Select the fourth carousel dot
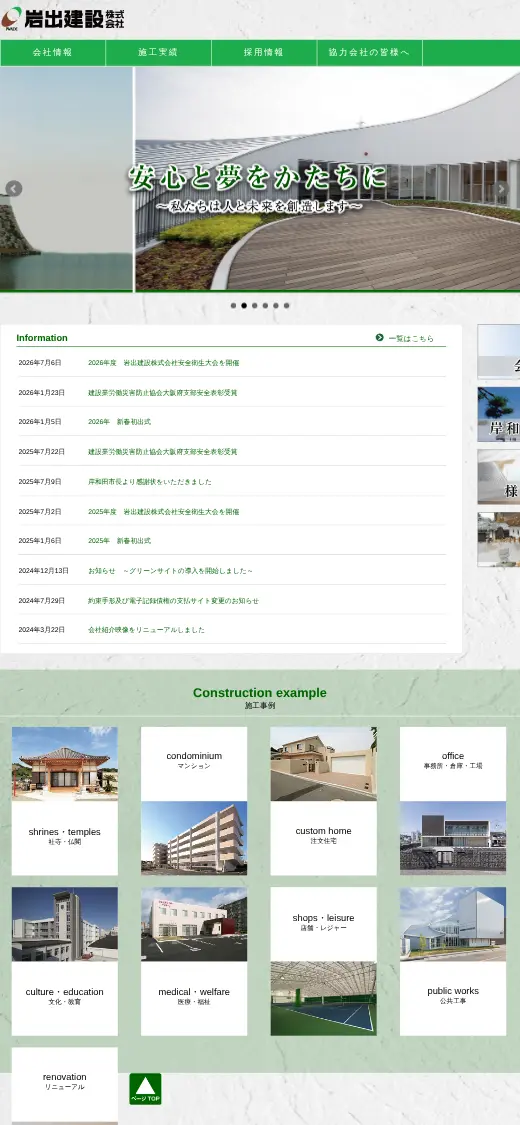Screen dimensions: 520x1125 tap(265, 306)
